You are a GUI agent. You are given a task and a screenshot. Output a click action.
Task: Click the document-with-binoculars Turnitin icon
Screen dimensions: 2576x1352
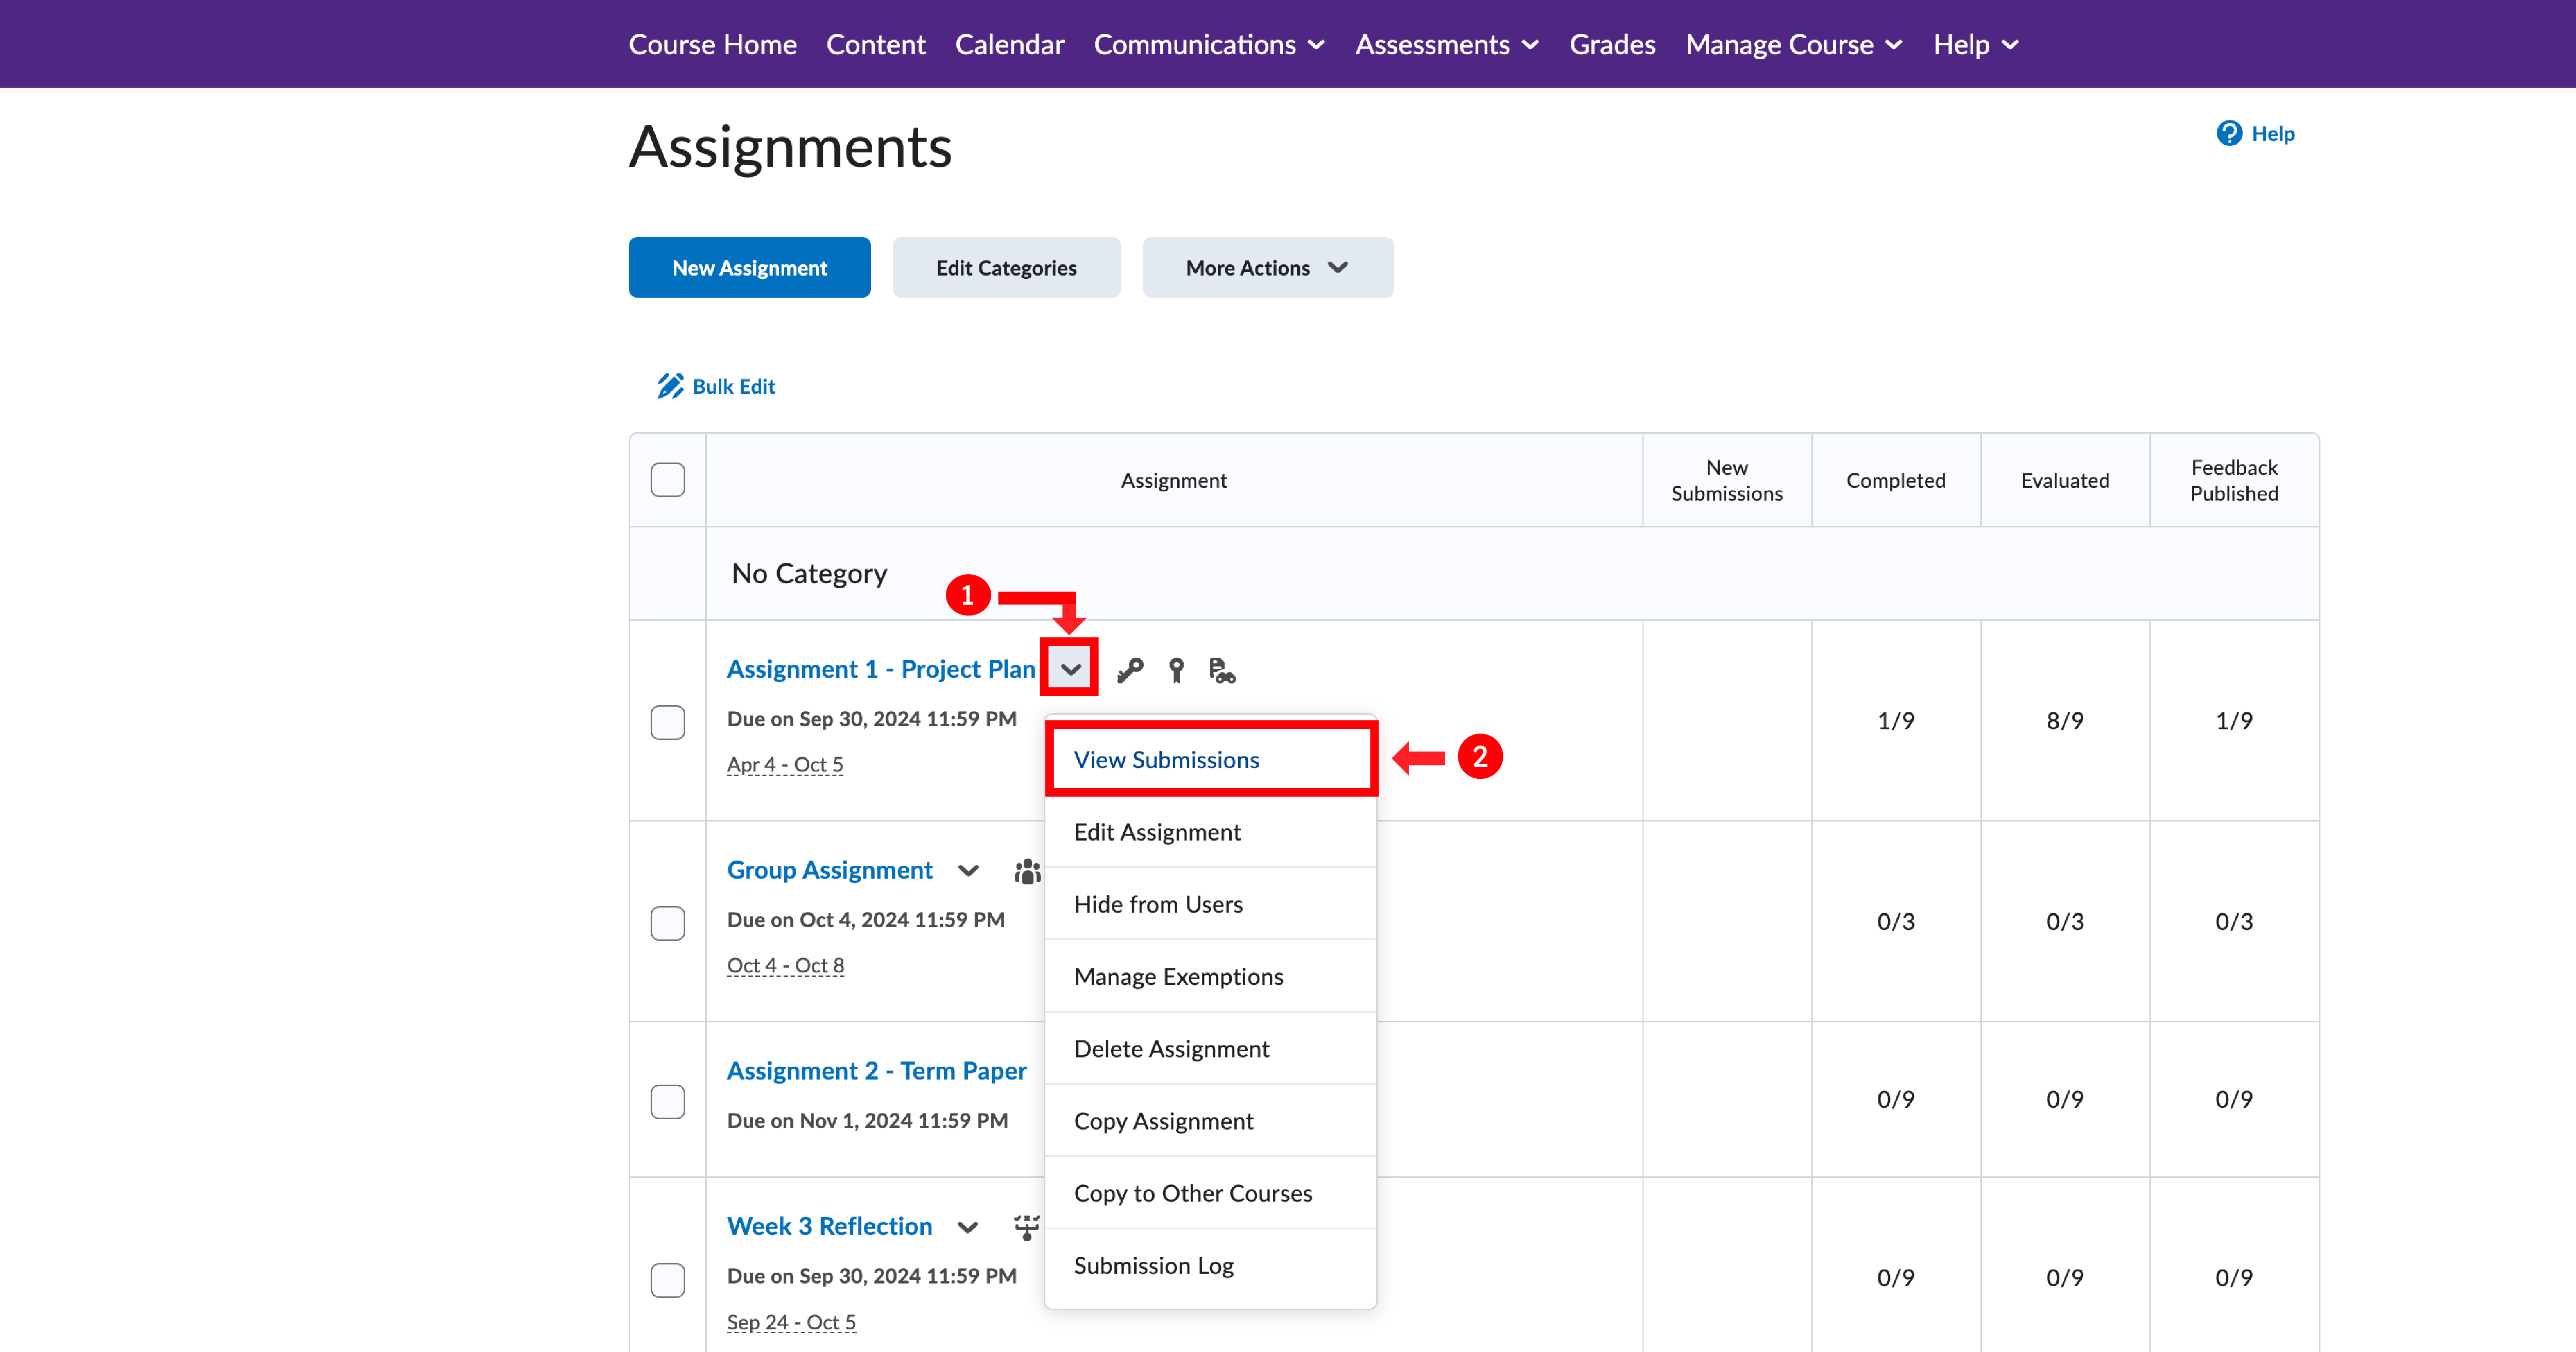click(1221, 670)
